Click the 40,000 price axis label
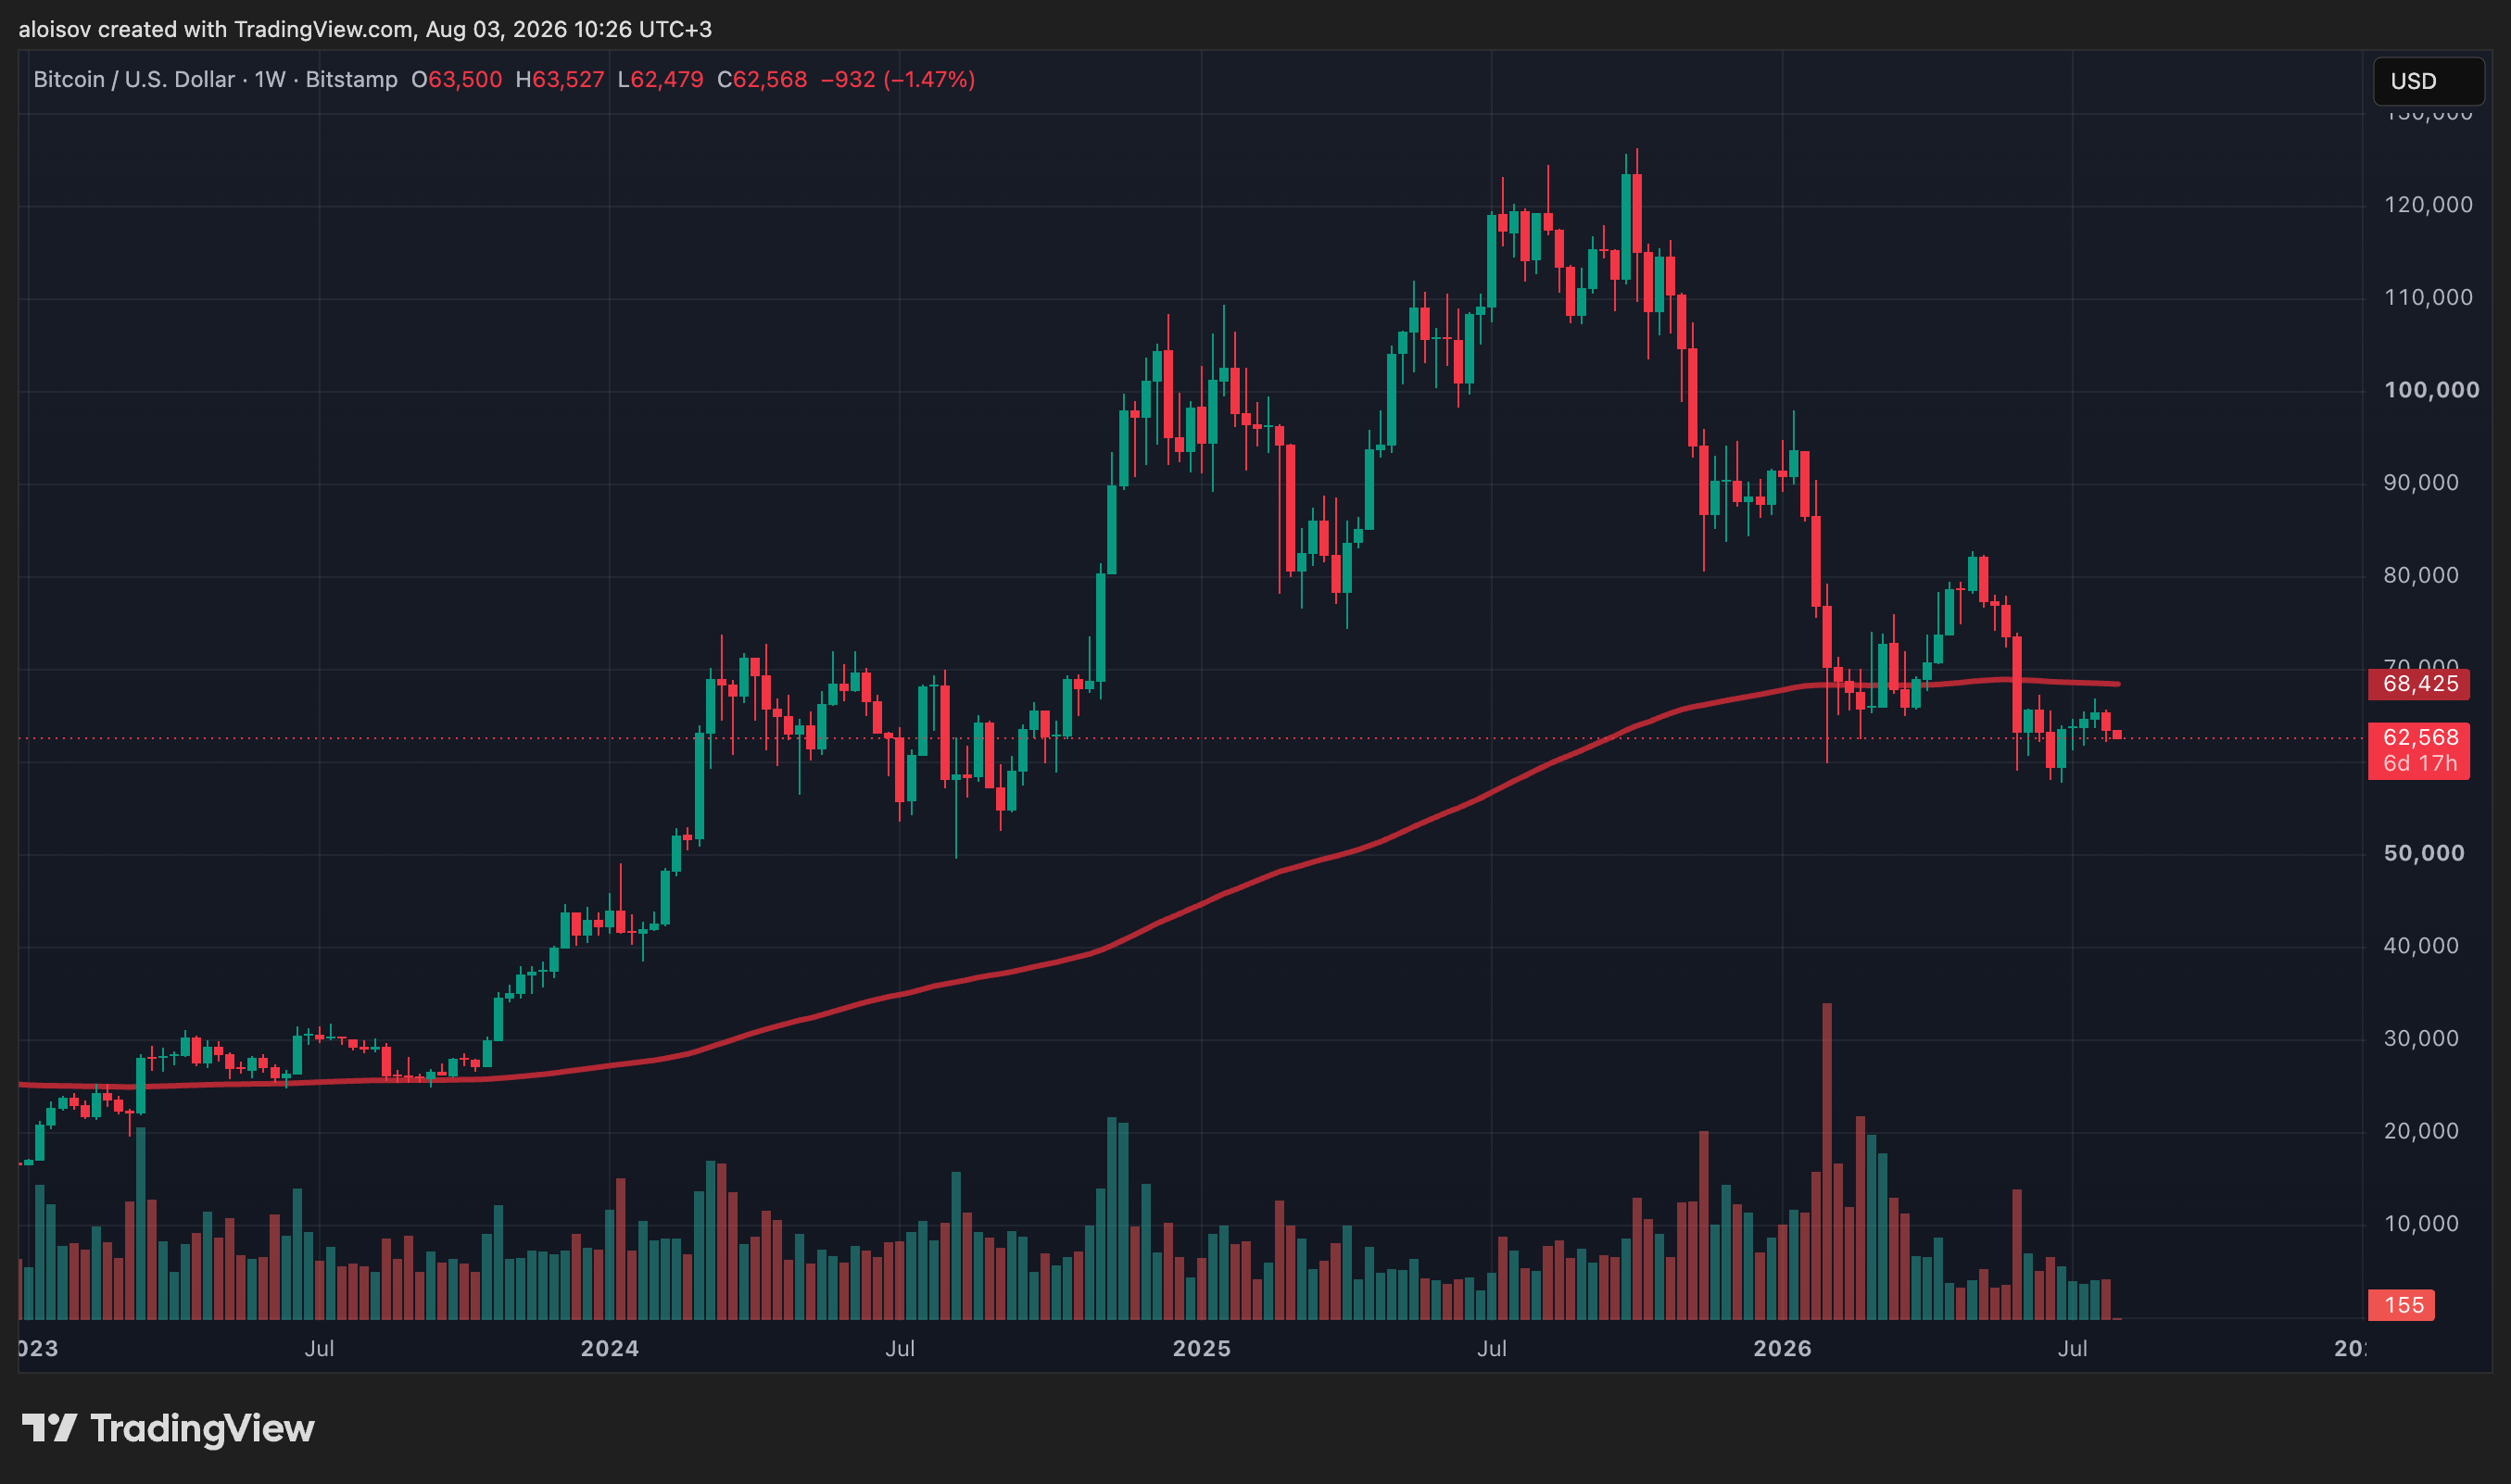Screen dimensions: 2511x1484 coord(2421,946)
